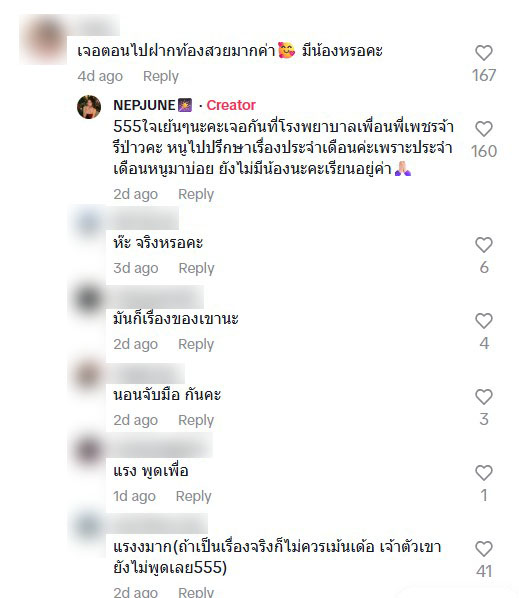Screen dimensions: 519x598
Task: Like NEPJUNE creator reply with 160 likes
Action: coord(484,129)
